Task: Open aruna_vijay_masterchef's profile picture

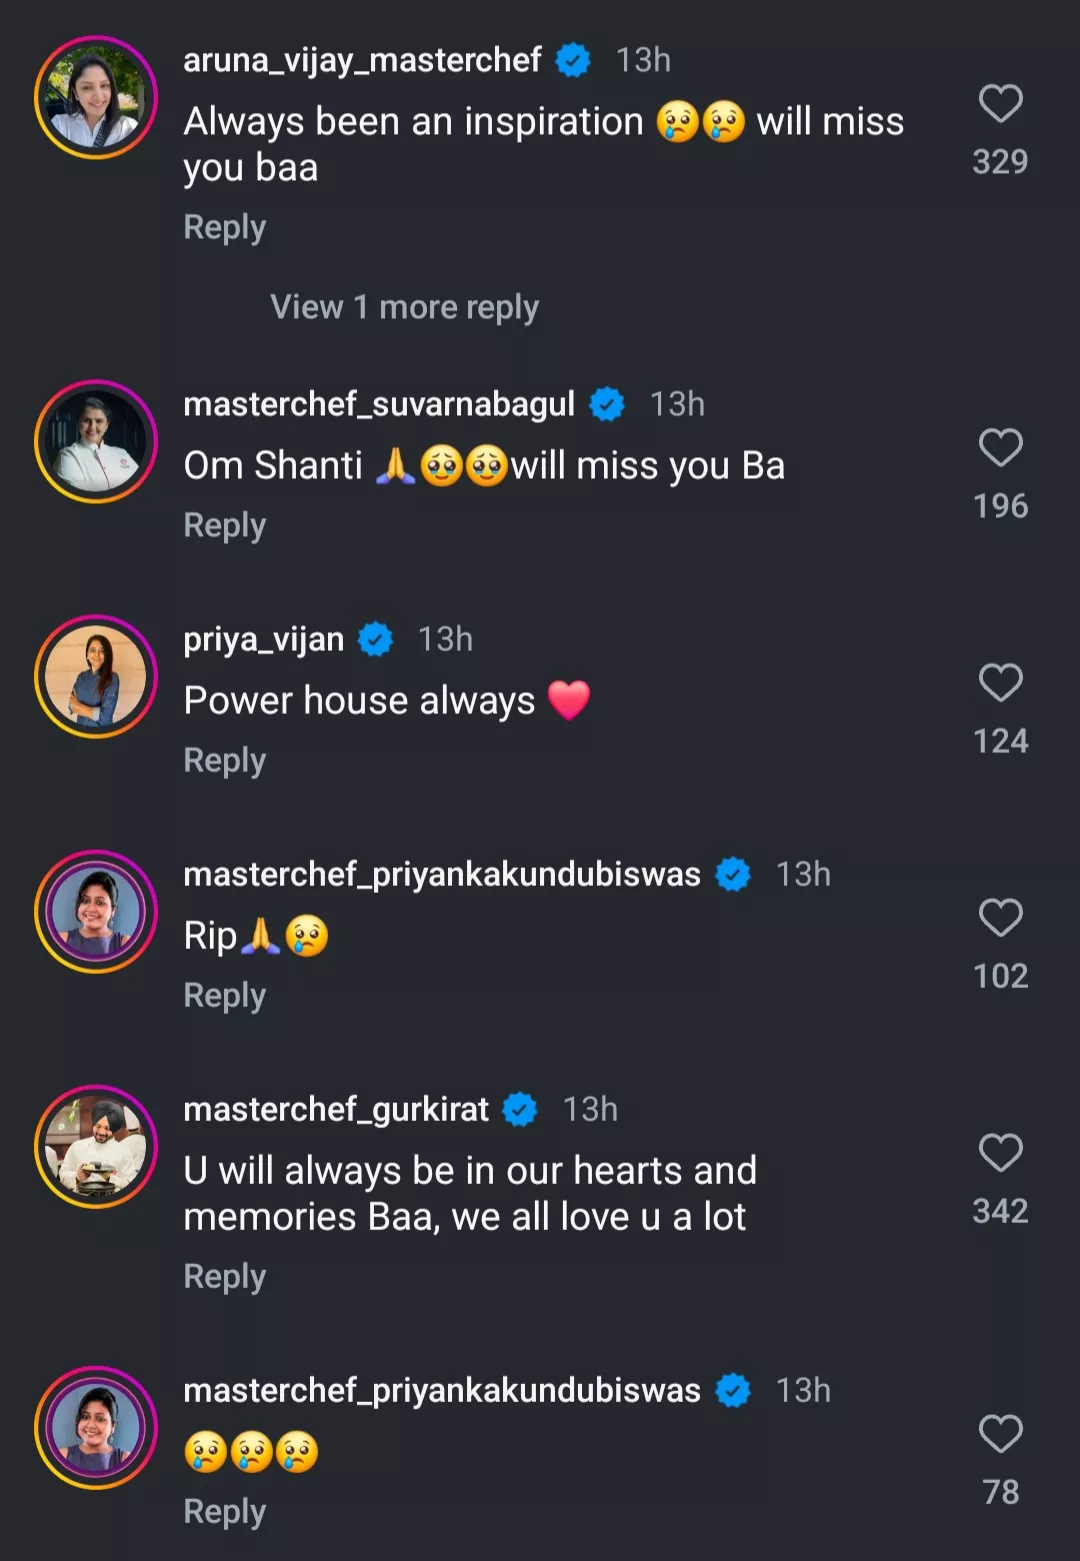Action: coord(96,97)
